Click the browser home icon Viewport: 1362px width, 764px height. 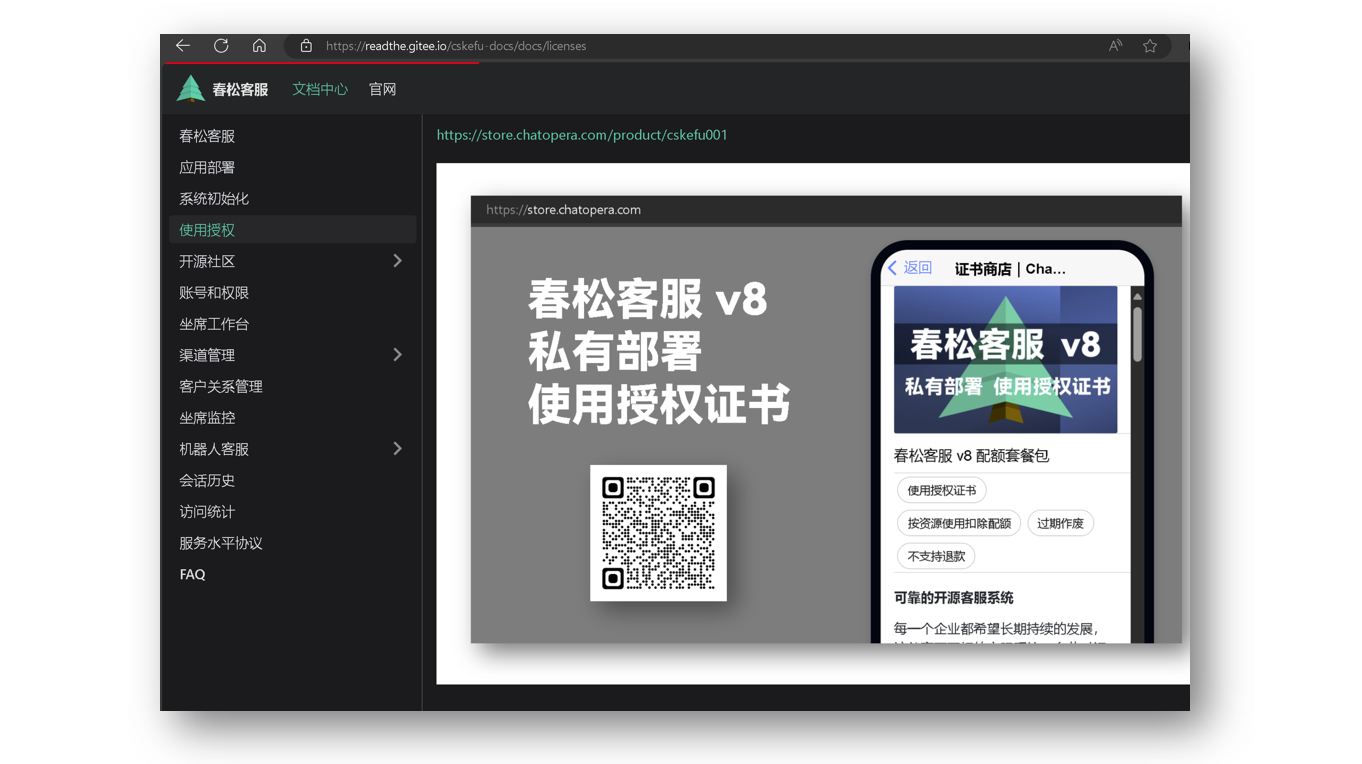click(259, 46)
